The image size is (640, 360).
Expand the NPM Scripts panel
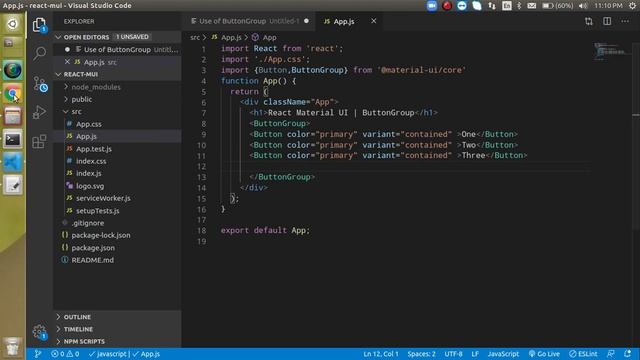coord(118,341)
